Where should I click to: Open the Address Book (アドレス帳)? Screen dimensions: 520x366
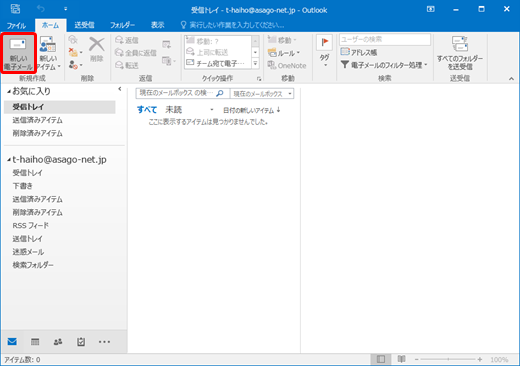(359, 52)
